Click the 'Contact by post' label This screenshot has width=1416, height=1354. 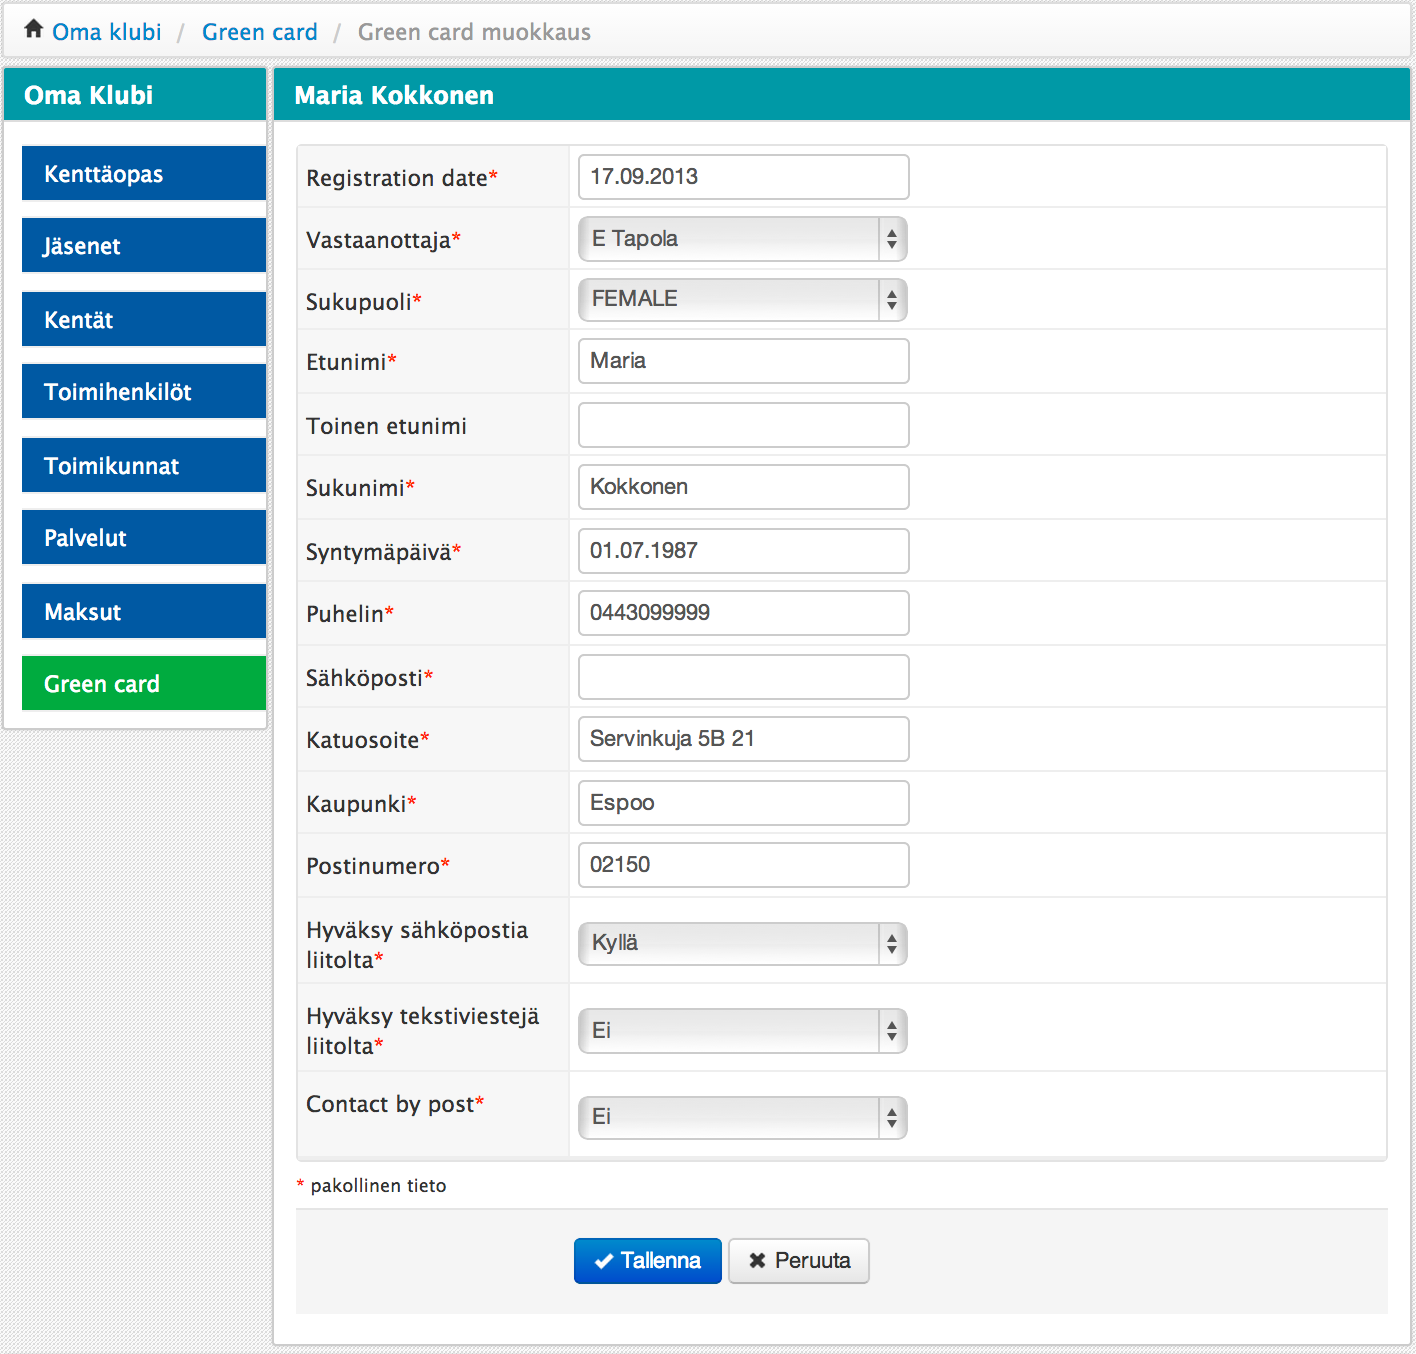[390, 1104]
